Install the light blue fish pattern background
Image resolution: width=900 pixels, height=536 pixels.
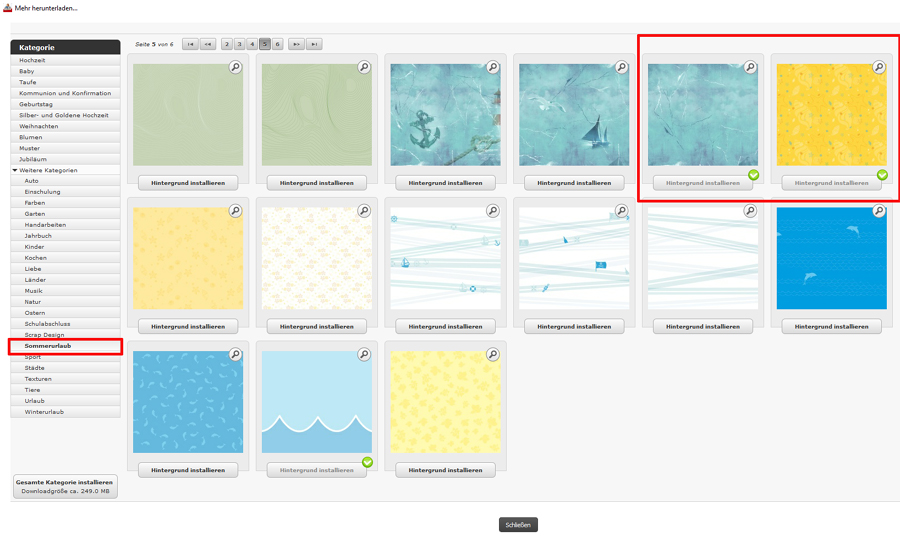coord(188,470)
